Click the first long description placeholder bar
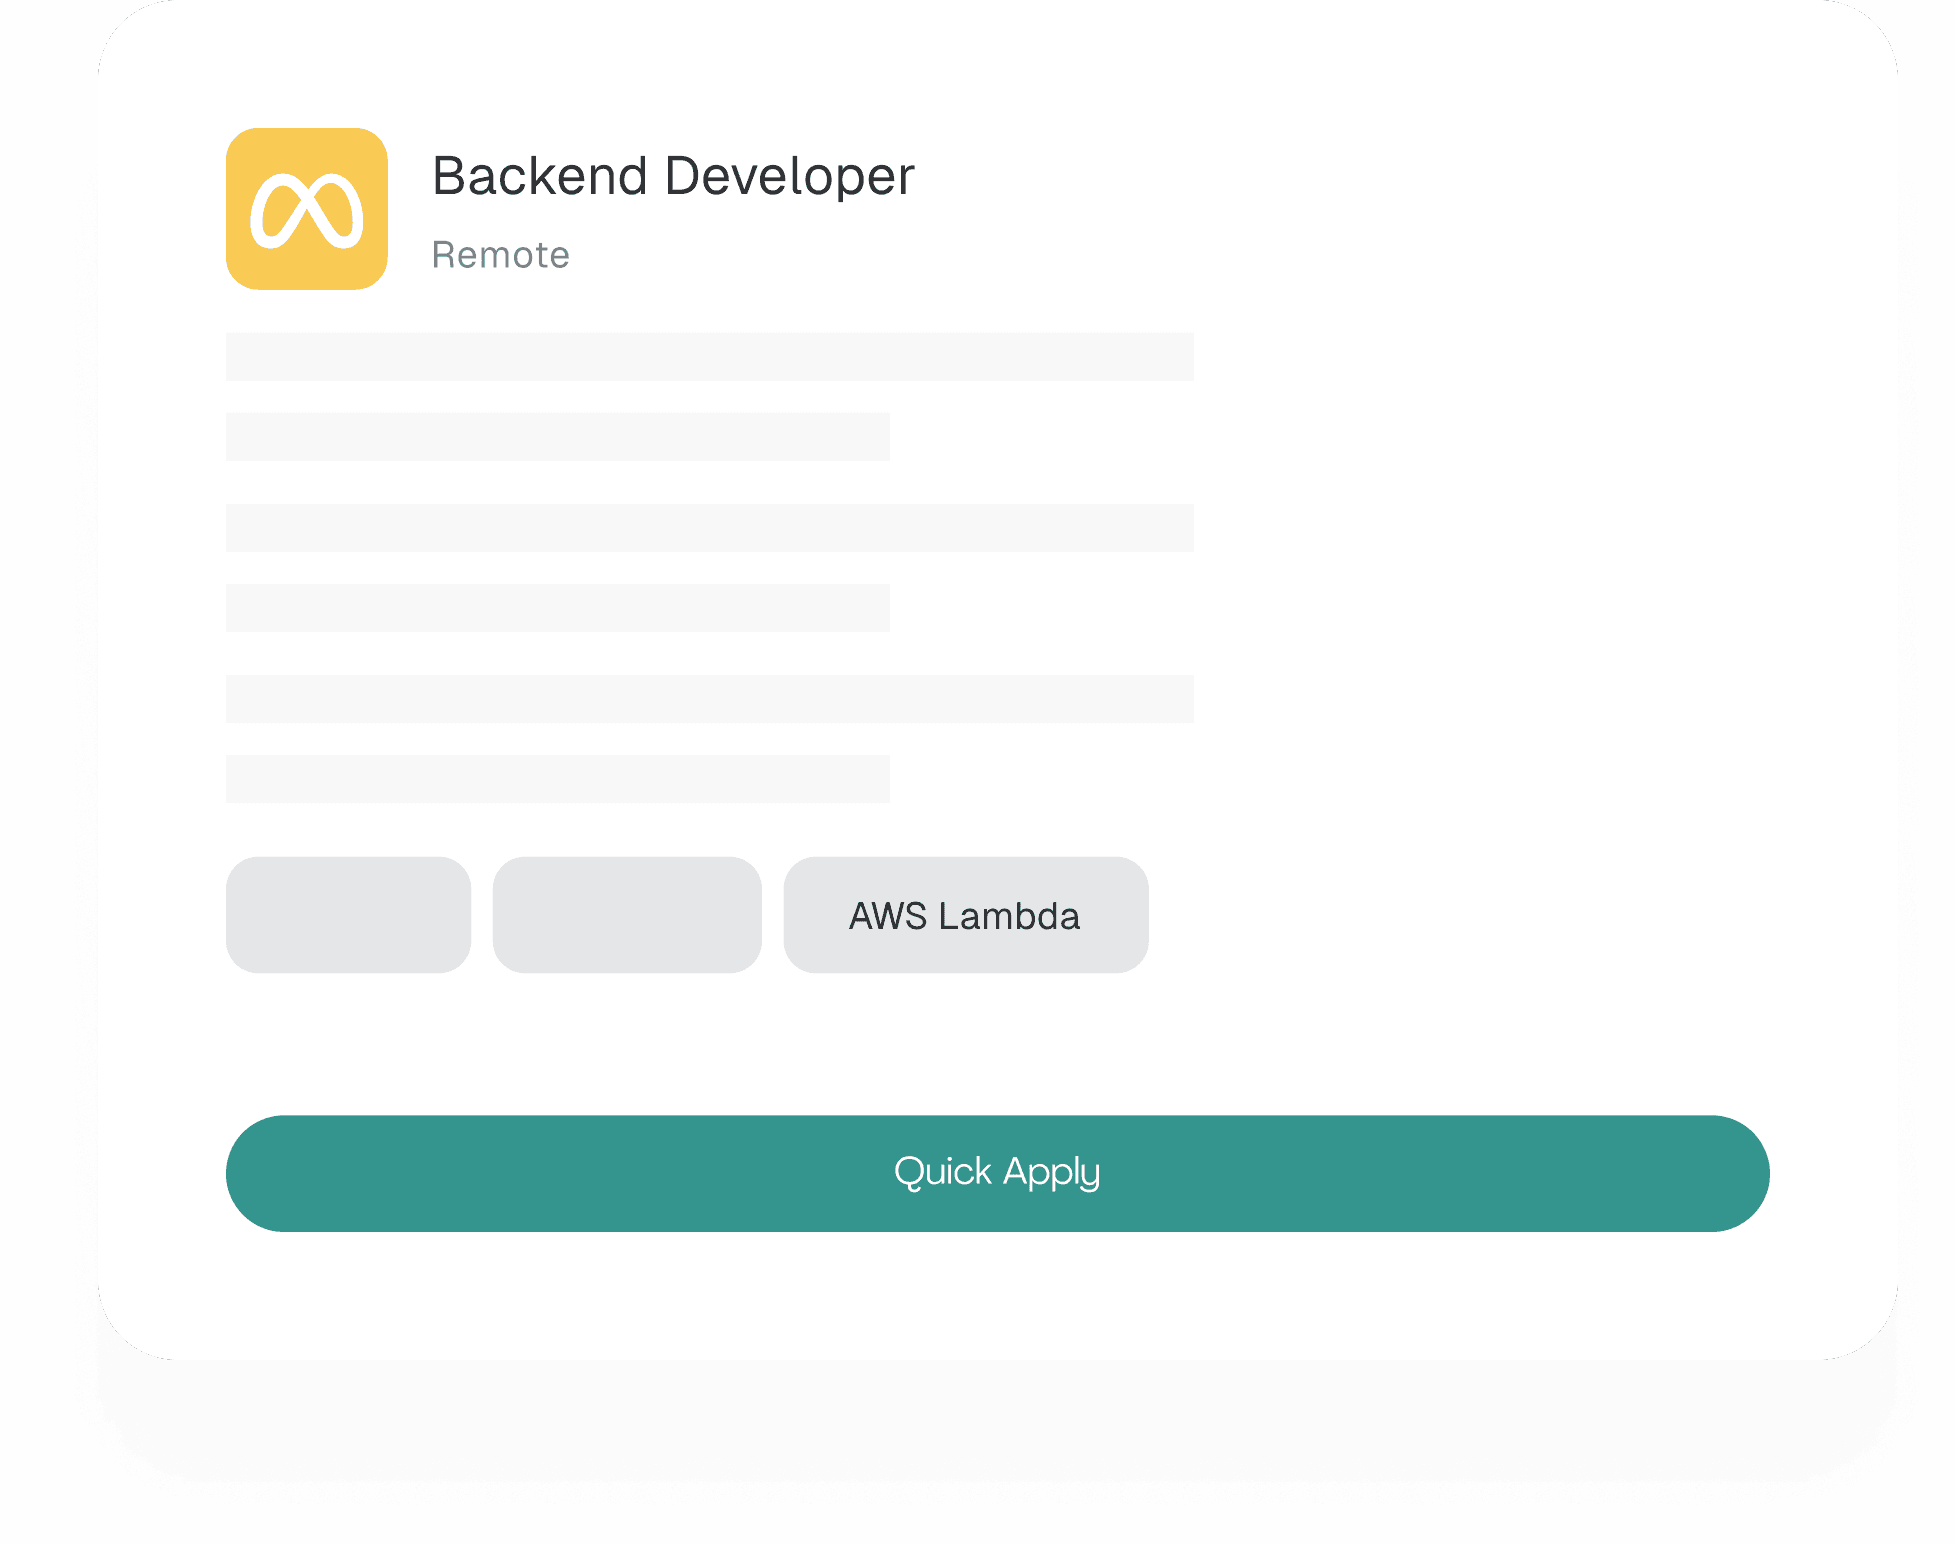Viewport: 1955px width, 1544px height. [709, 357]
